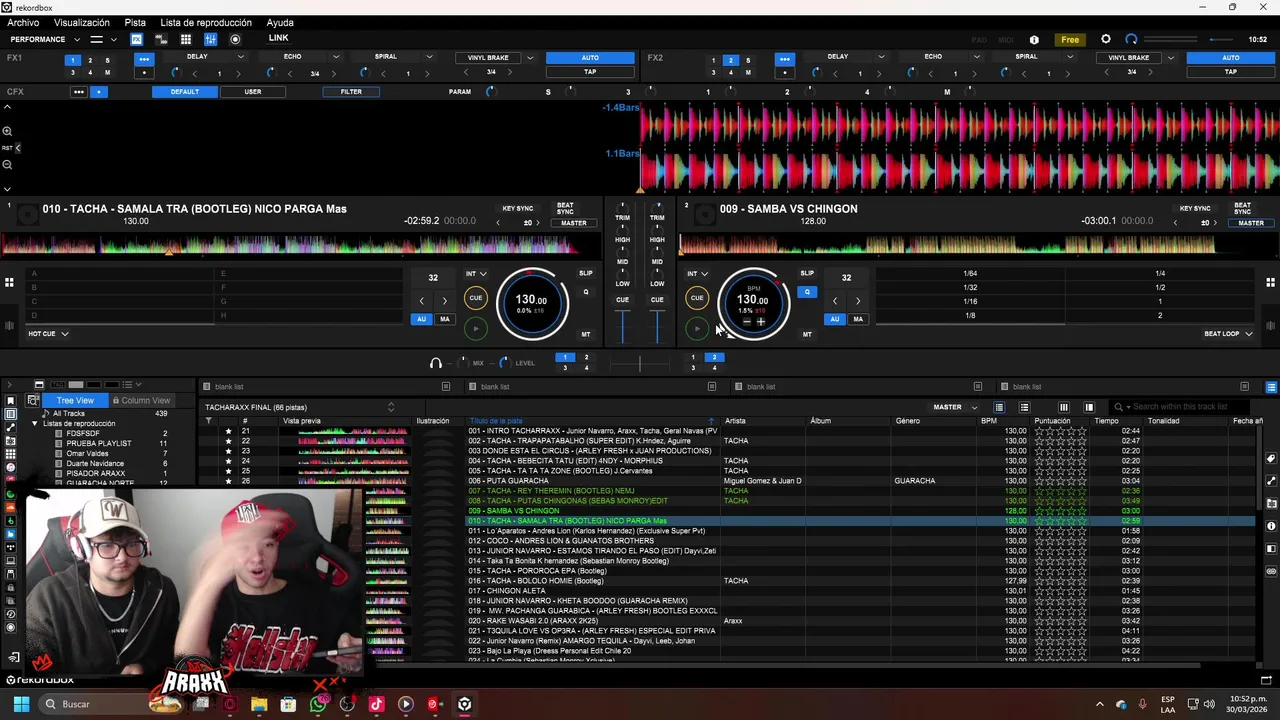This screenshot has height=720, width=1280.
Task: Open the Pista menu
Action: pos(135,22)
